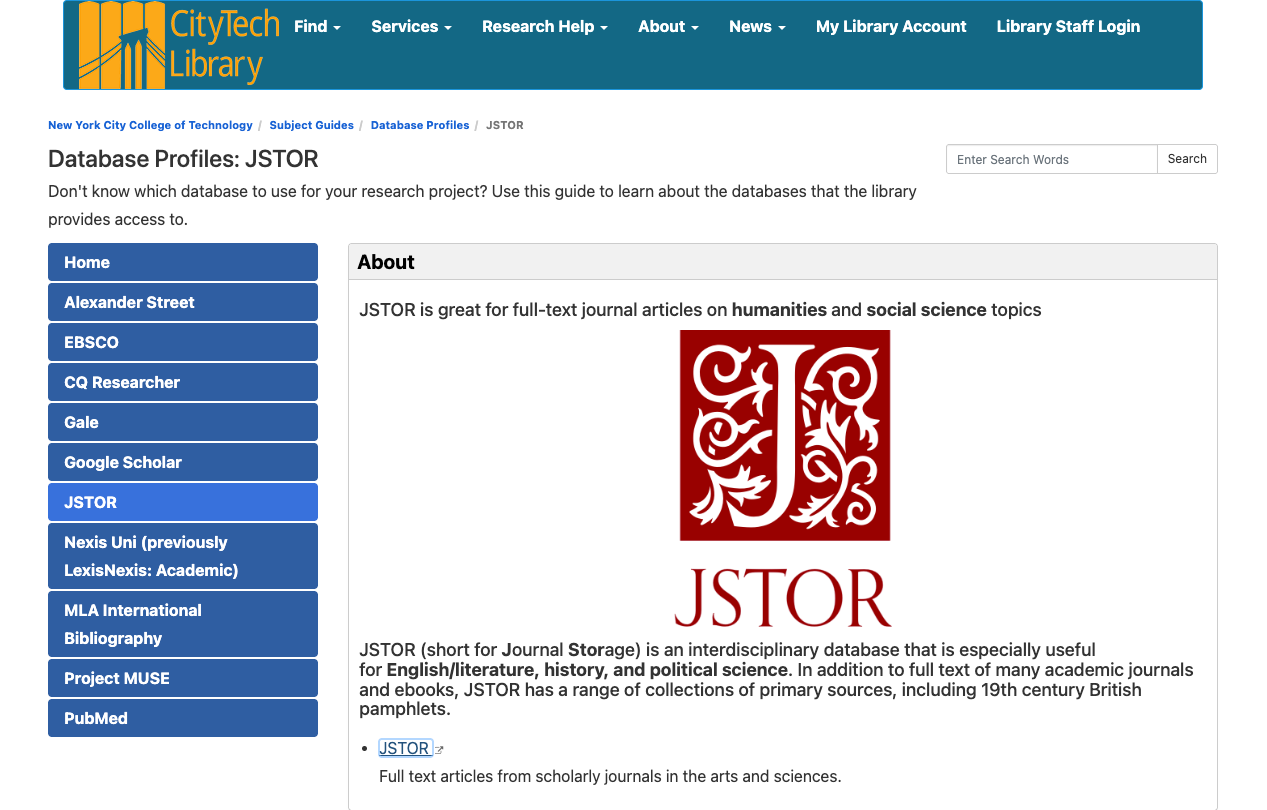Select the Home tab in sidebar
This screenshot has width=1267, height=810.
[x=183, y=262]
